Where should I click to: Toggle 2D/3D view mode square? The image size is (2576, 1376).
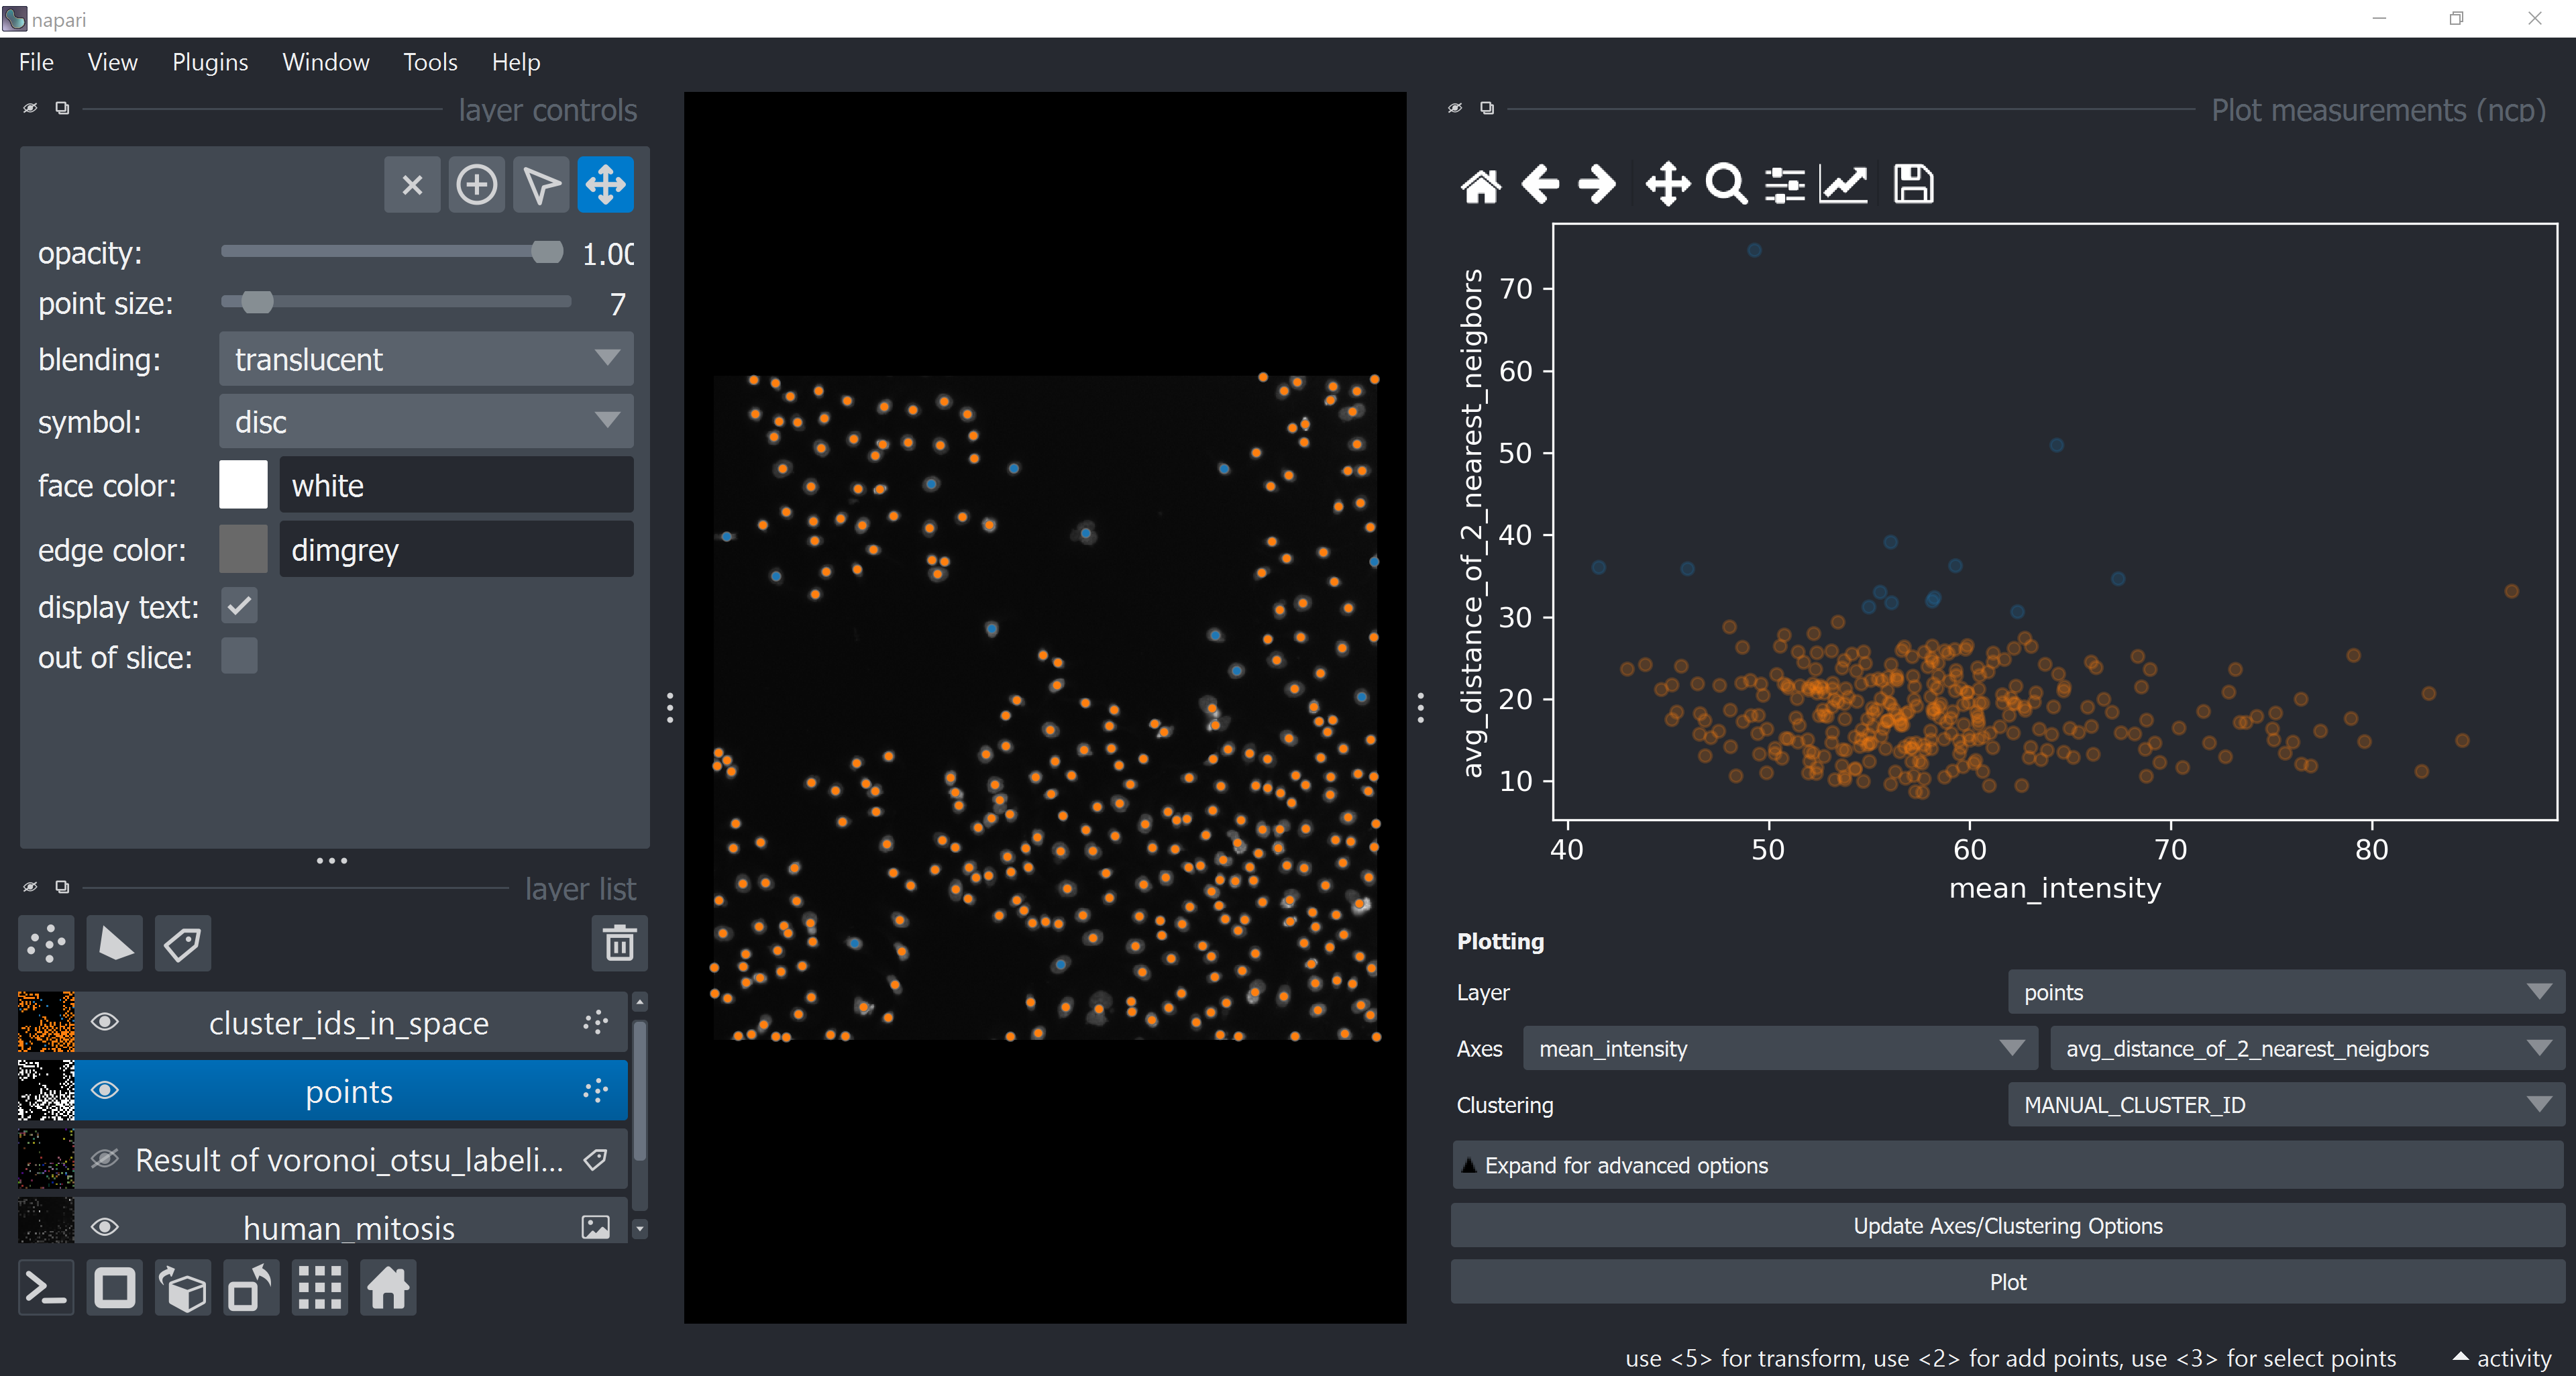[115, 1288]
